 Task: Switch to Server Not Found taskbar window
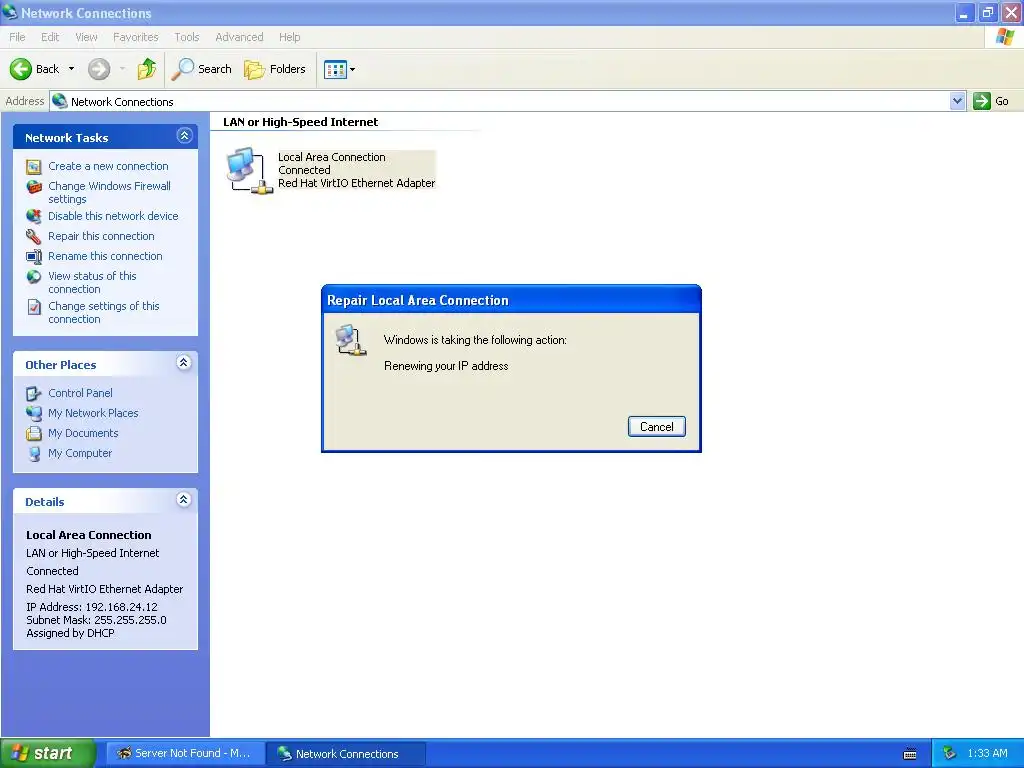click(x=186, y=754)
